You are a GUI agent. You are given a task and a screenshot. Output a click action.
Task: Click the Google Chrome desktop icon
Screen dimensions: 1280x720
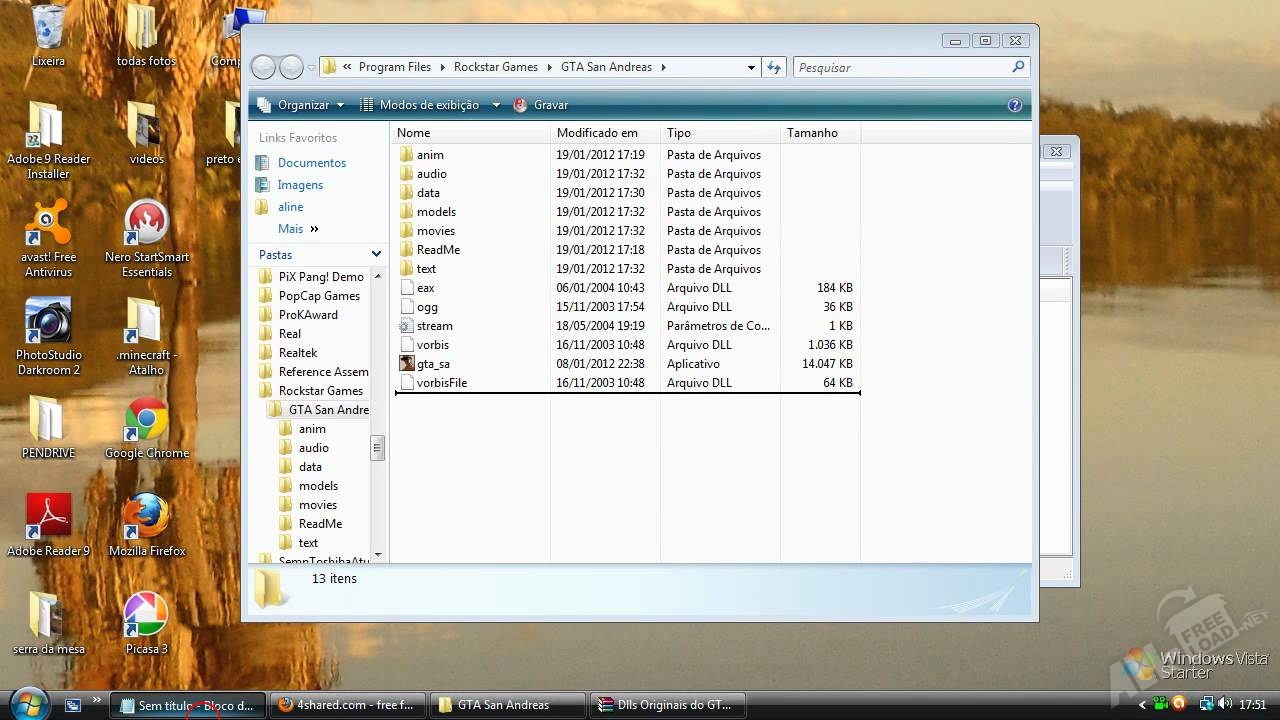[x=146, y=422]
